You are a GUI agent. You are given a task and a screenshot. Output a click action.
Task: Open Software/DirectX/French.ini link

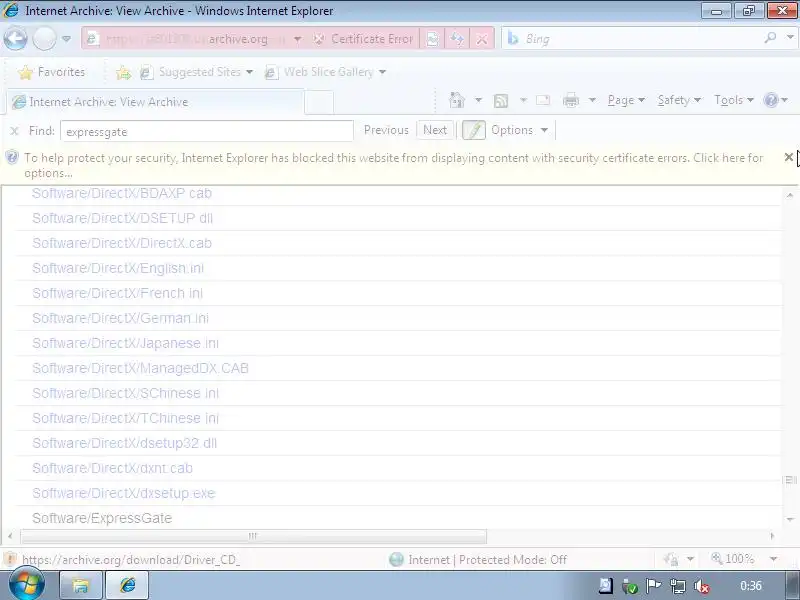click(117, 293)
